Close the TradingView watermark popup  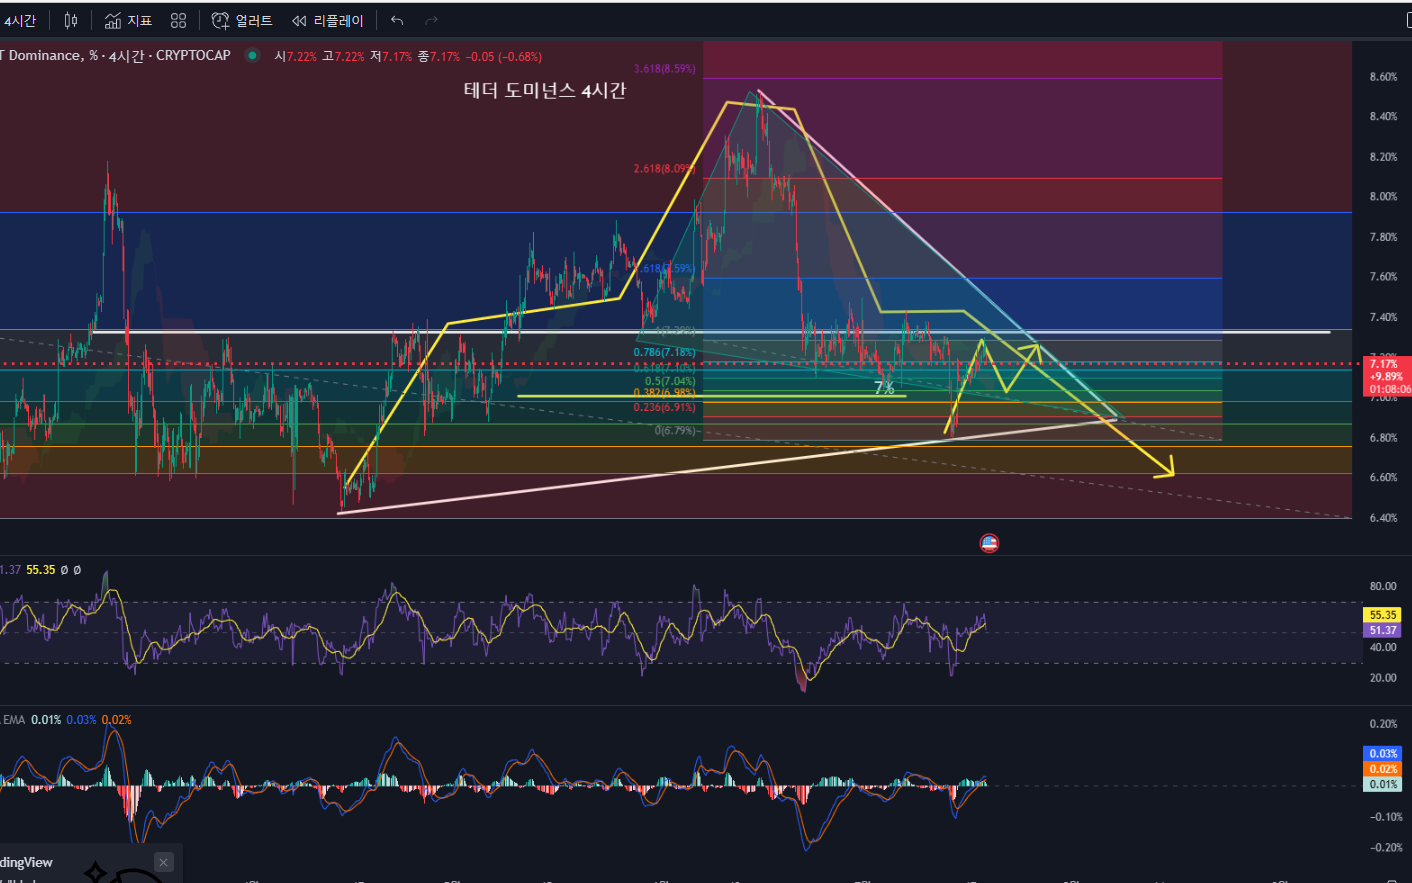click(x=163, y=862)
